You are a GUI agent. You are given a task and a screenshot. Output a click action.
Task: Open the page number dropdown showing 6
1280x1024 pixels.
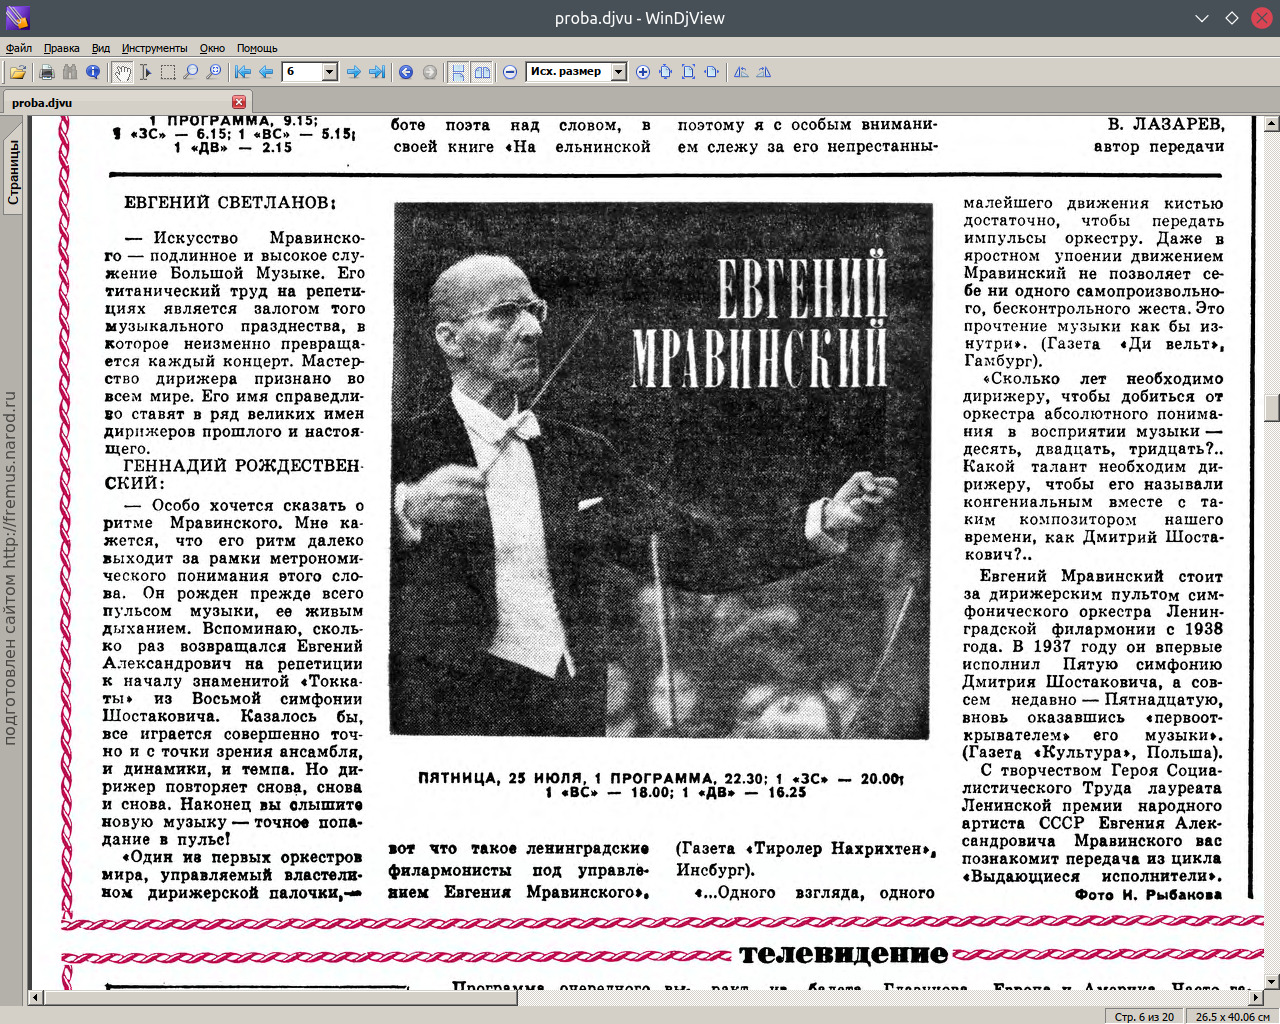[329, 72]
